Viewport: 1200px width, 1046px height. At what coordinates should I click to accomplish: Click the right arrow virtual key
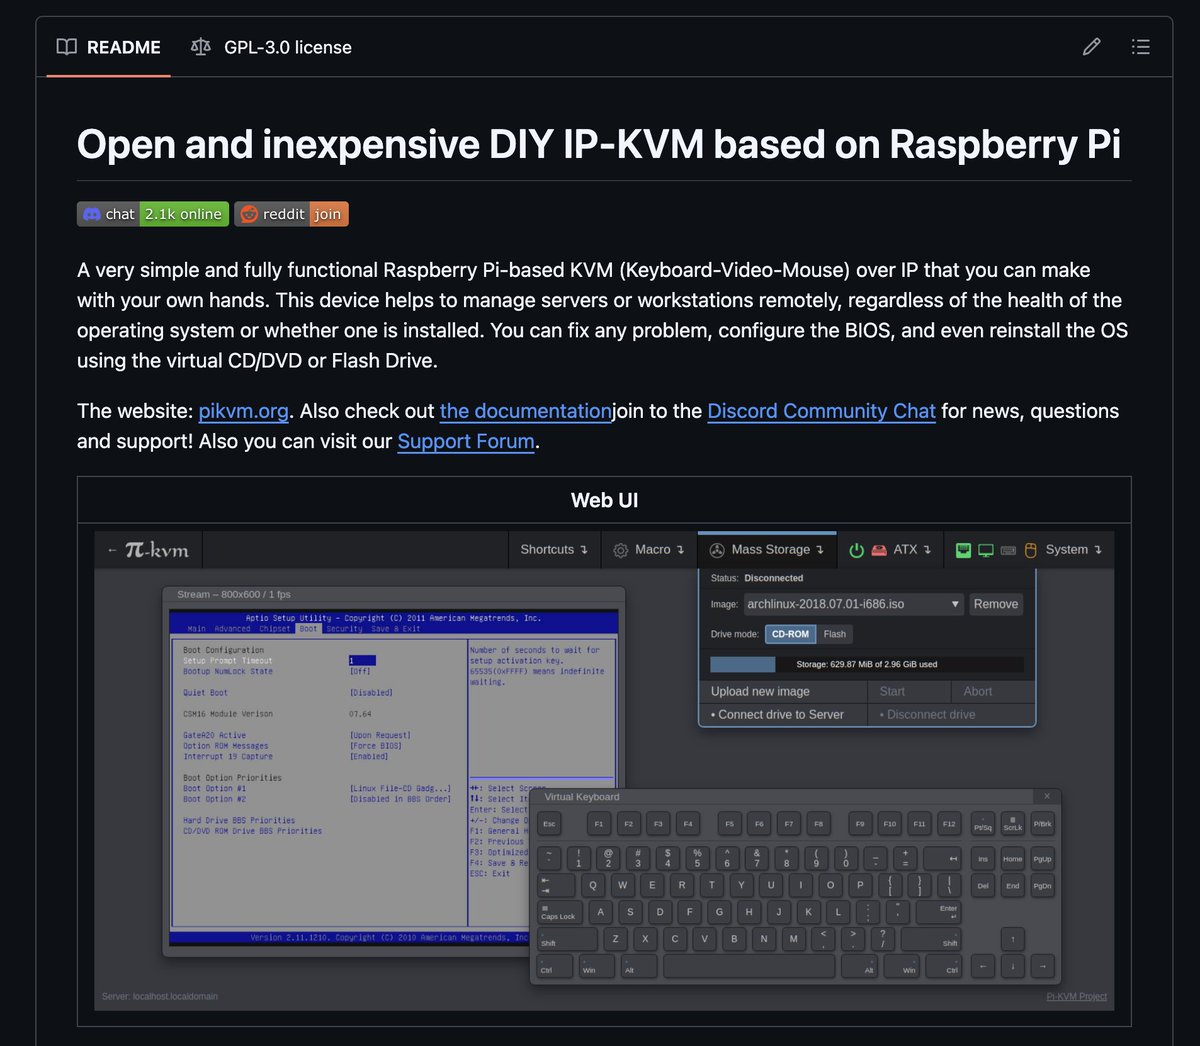tap(1043, 966)
